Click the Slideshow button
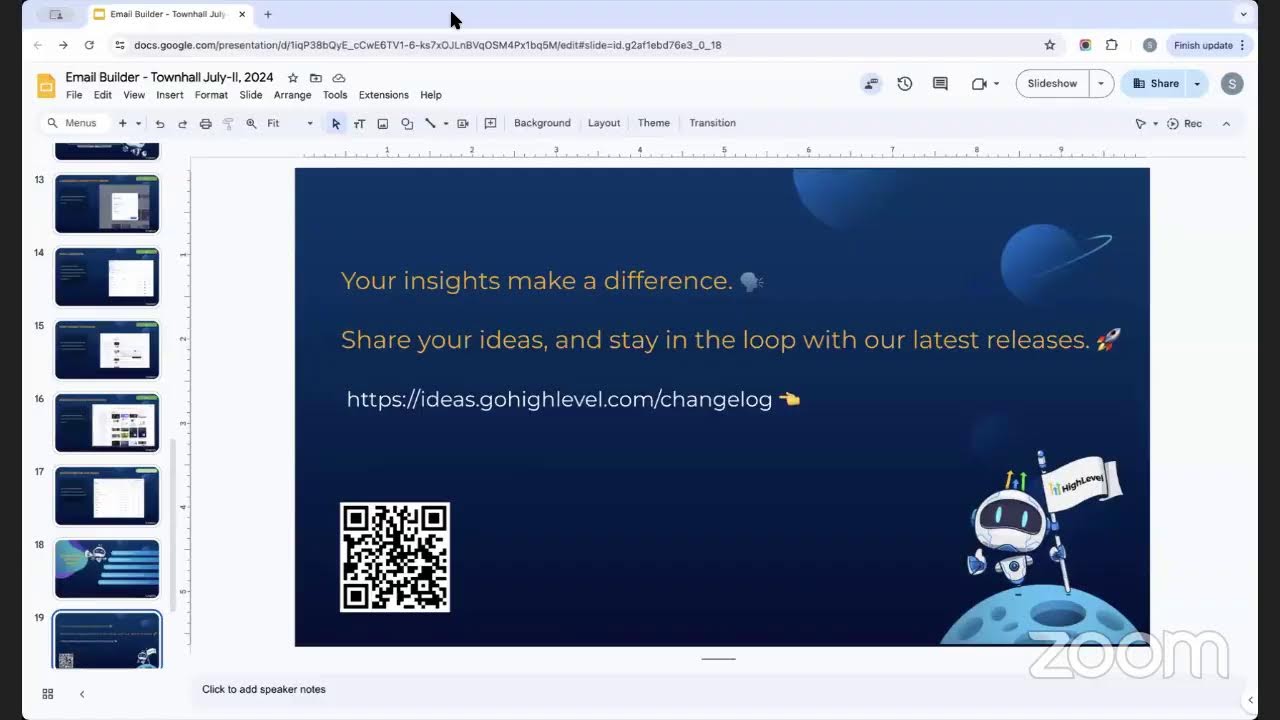1280x720 pixels. pyautogui.click(x=1053, y=84)
